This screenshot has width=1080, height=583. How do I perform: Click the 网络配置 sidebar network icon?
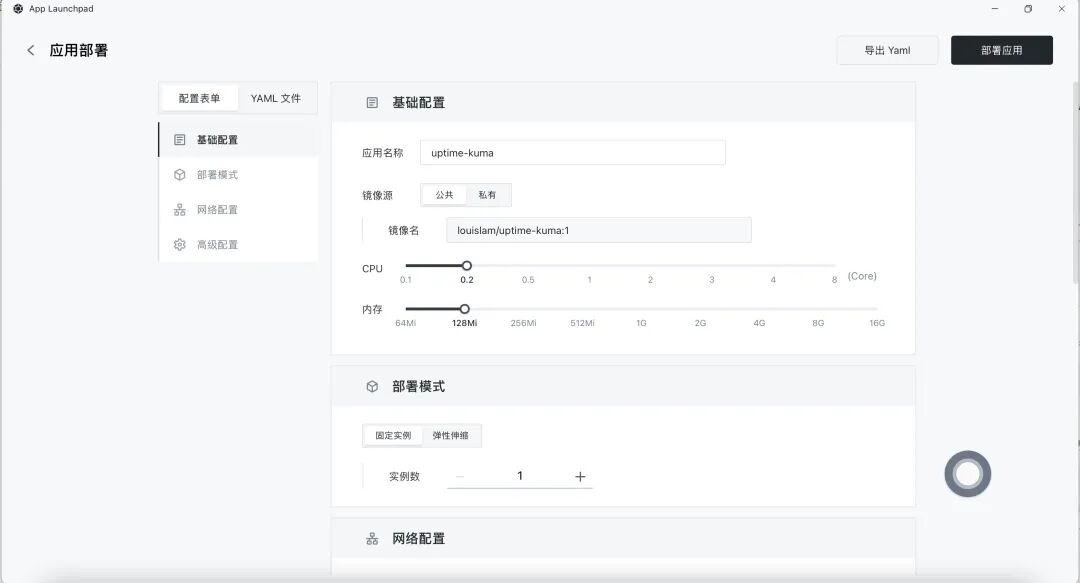pos(180,209)
